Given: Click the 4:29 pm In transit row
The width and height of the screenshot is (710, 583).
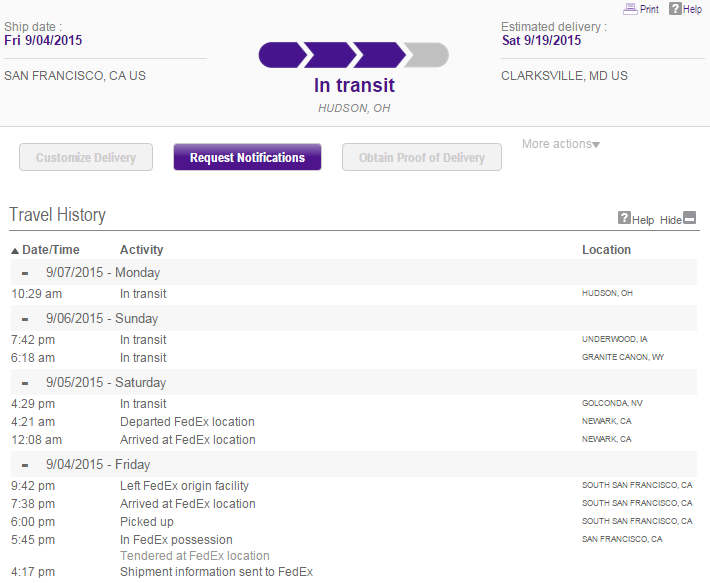Looking at the screenshot, I should tap(354, 404).
